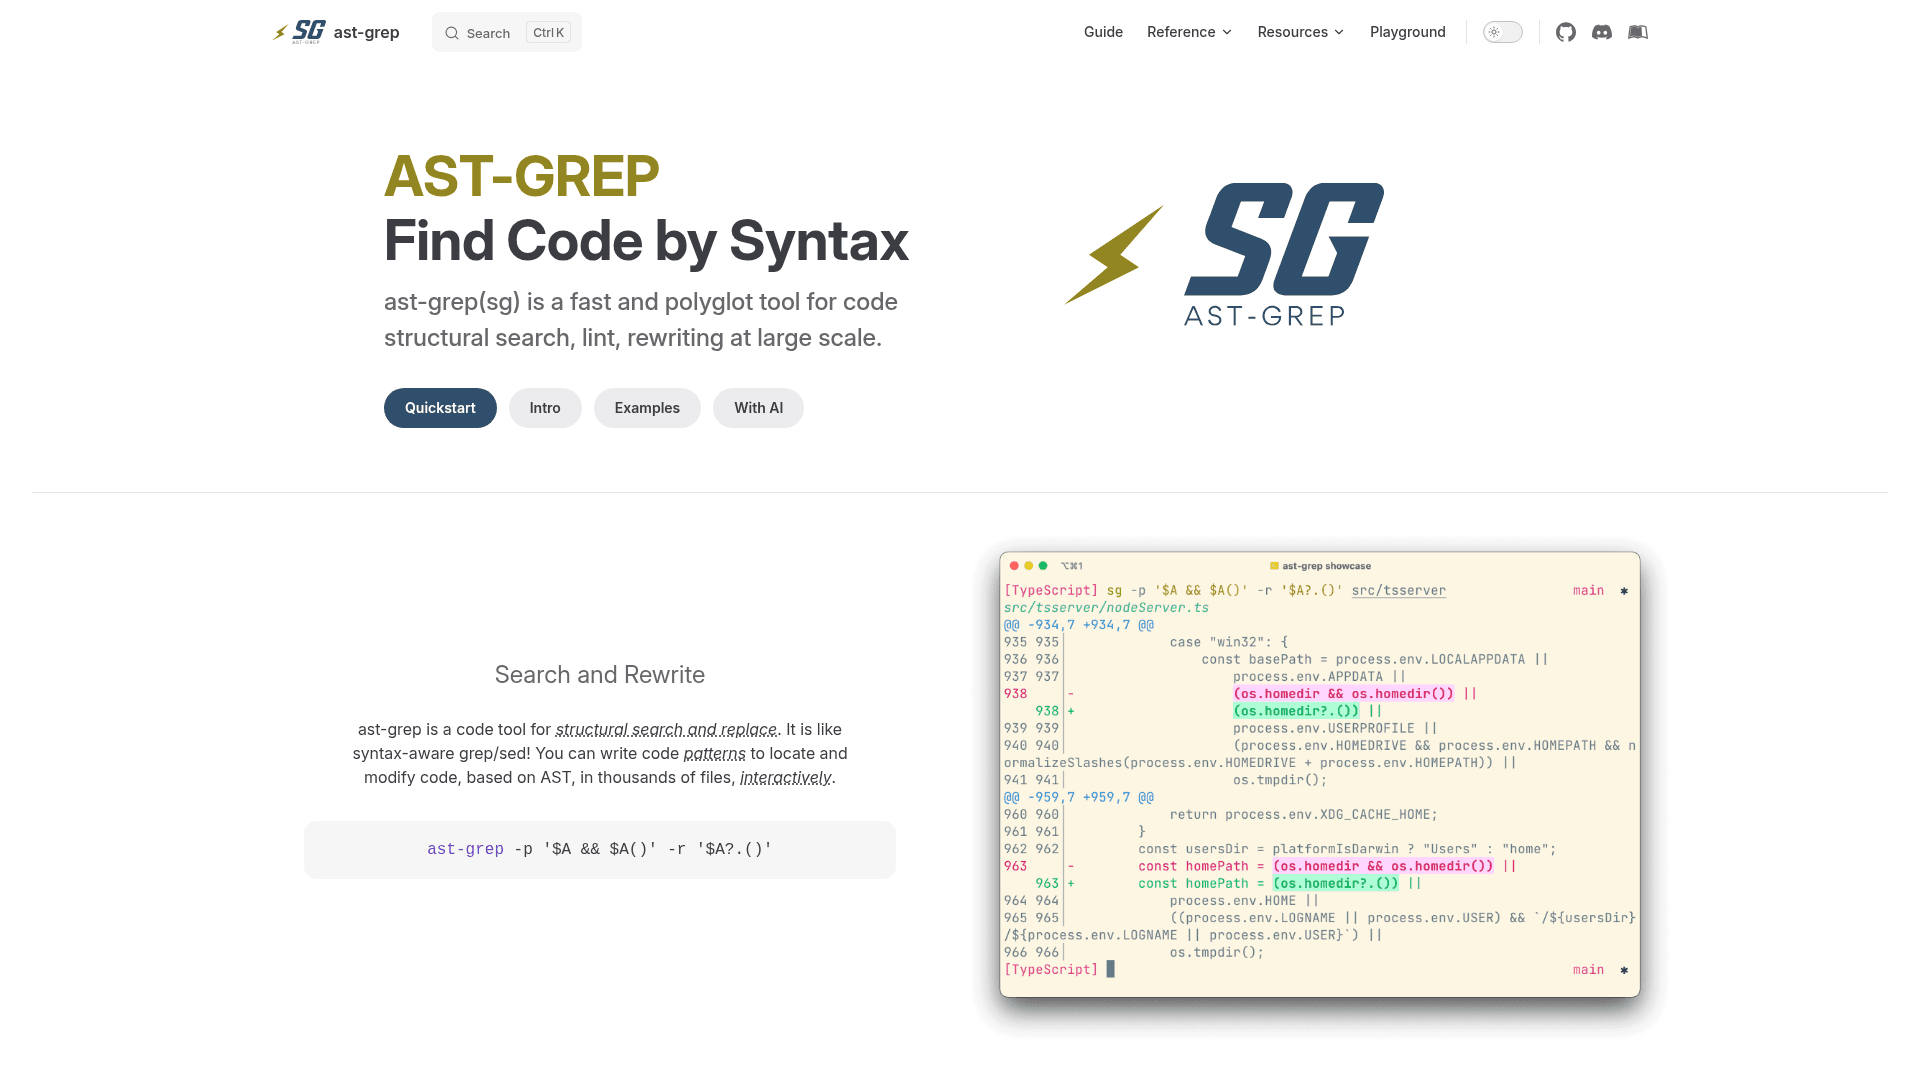The height and width of the screenshot is (1080, 1920).
Task: Click the Examples button
Action: (647, 408)
